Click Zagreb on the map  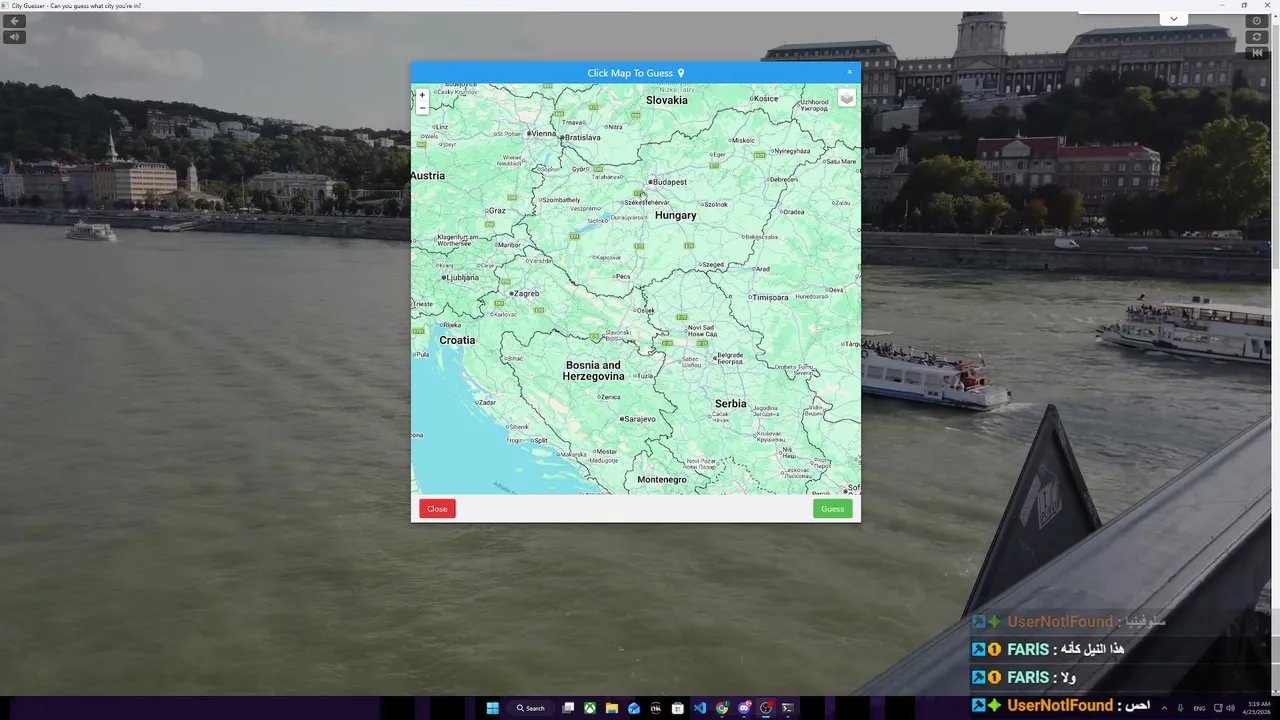pyautogui.click(x=525, y=294)
